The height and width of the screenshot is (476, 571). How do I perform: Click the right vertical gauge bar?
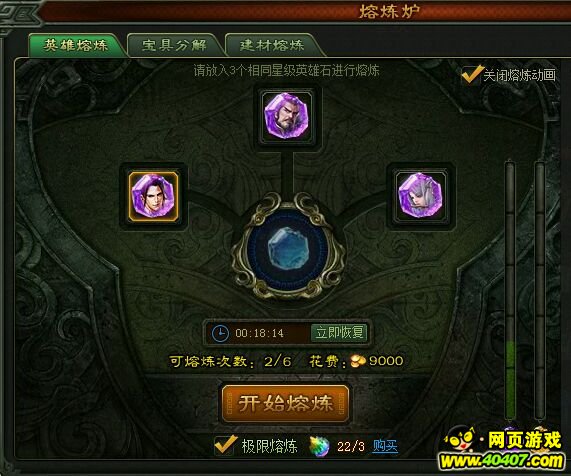point(540,291)
